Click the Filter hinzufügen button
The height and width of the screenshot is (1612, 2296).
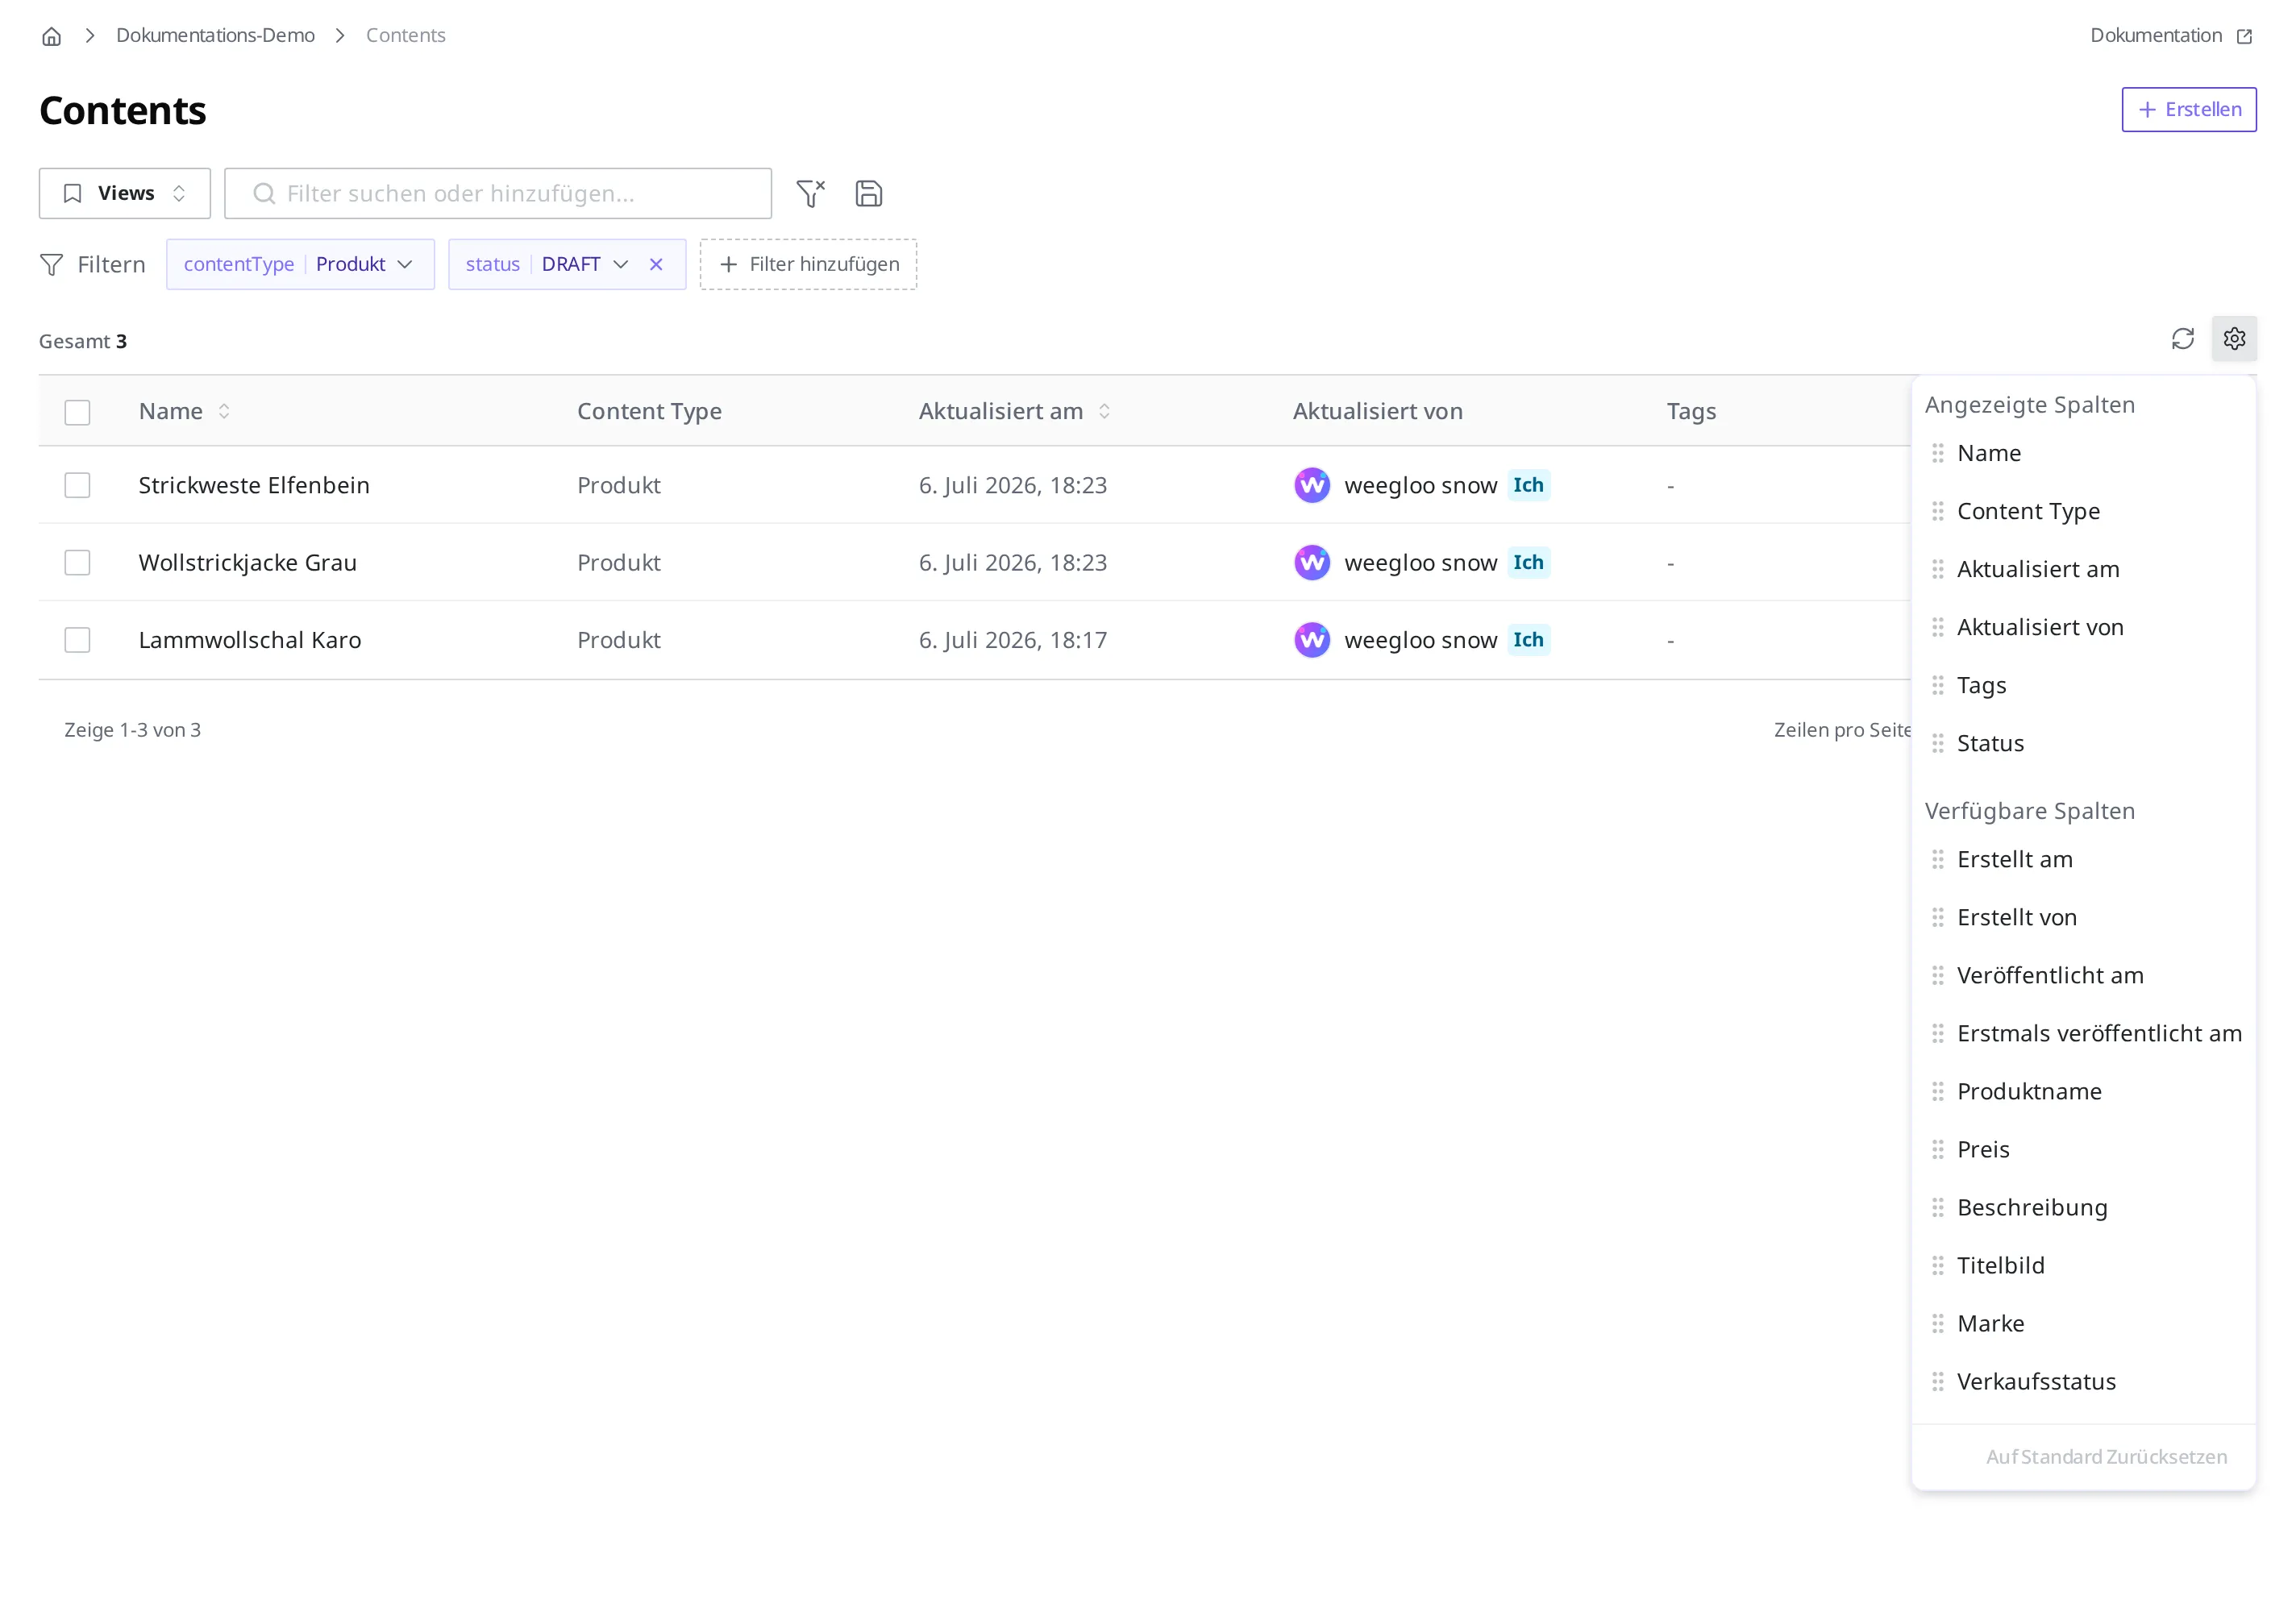tap(808, 264)
